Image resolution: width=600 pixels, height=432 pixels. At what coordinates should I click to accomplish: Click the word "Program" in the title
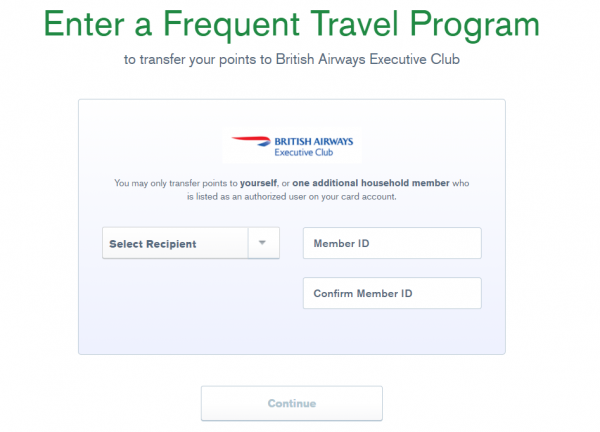(468, 24)
